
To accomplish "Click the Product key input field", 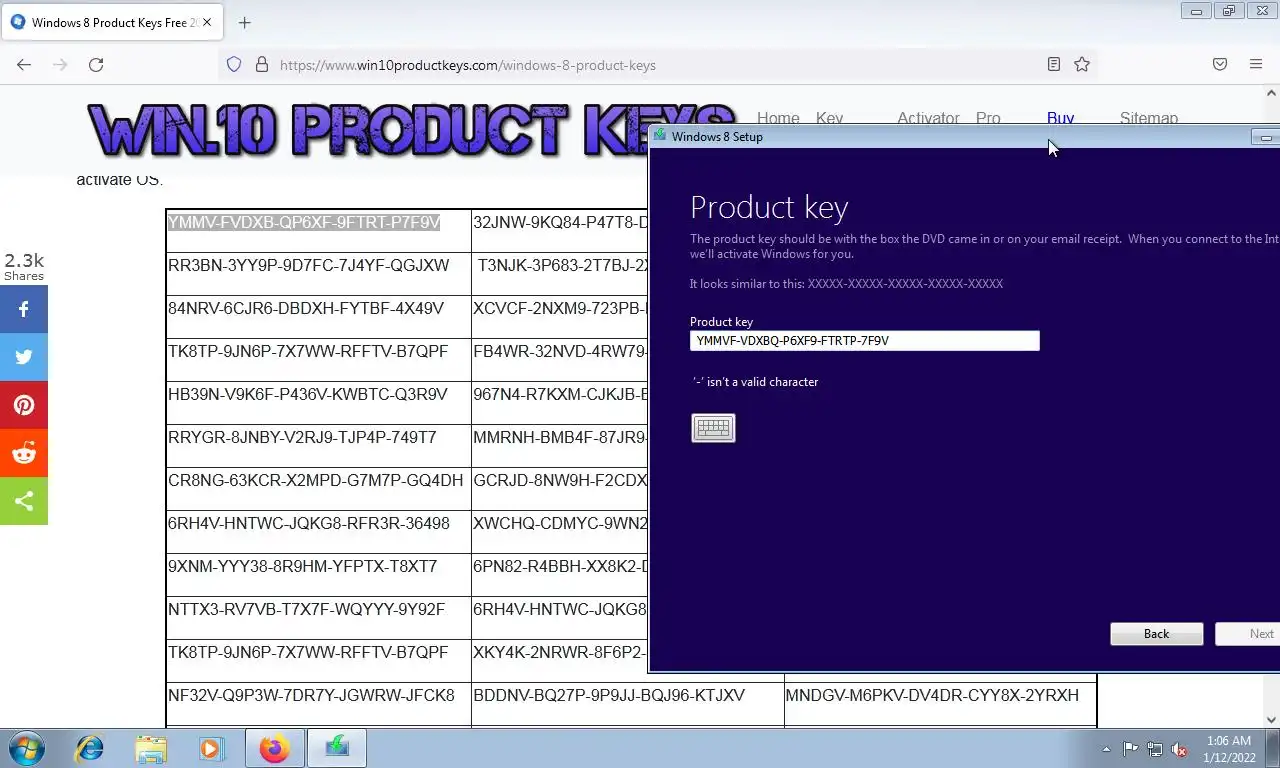I will point(865,341).
